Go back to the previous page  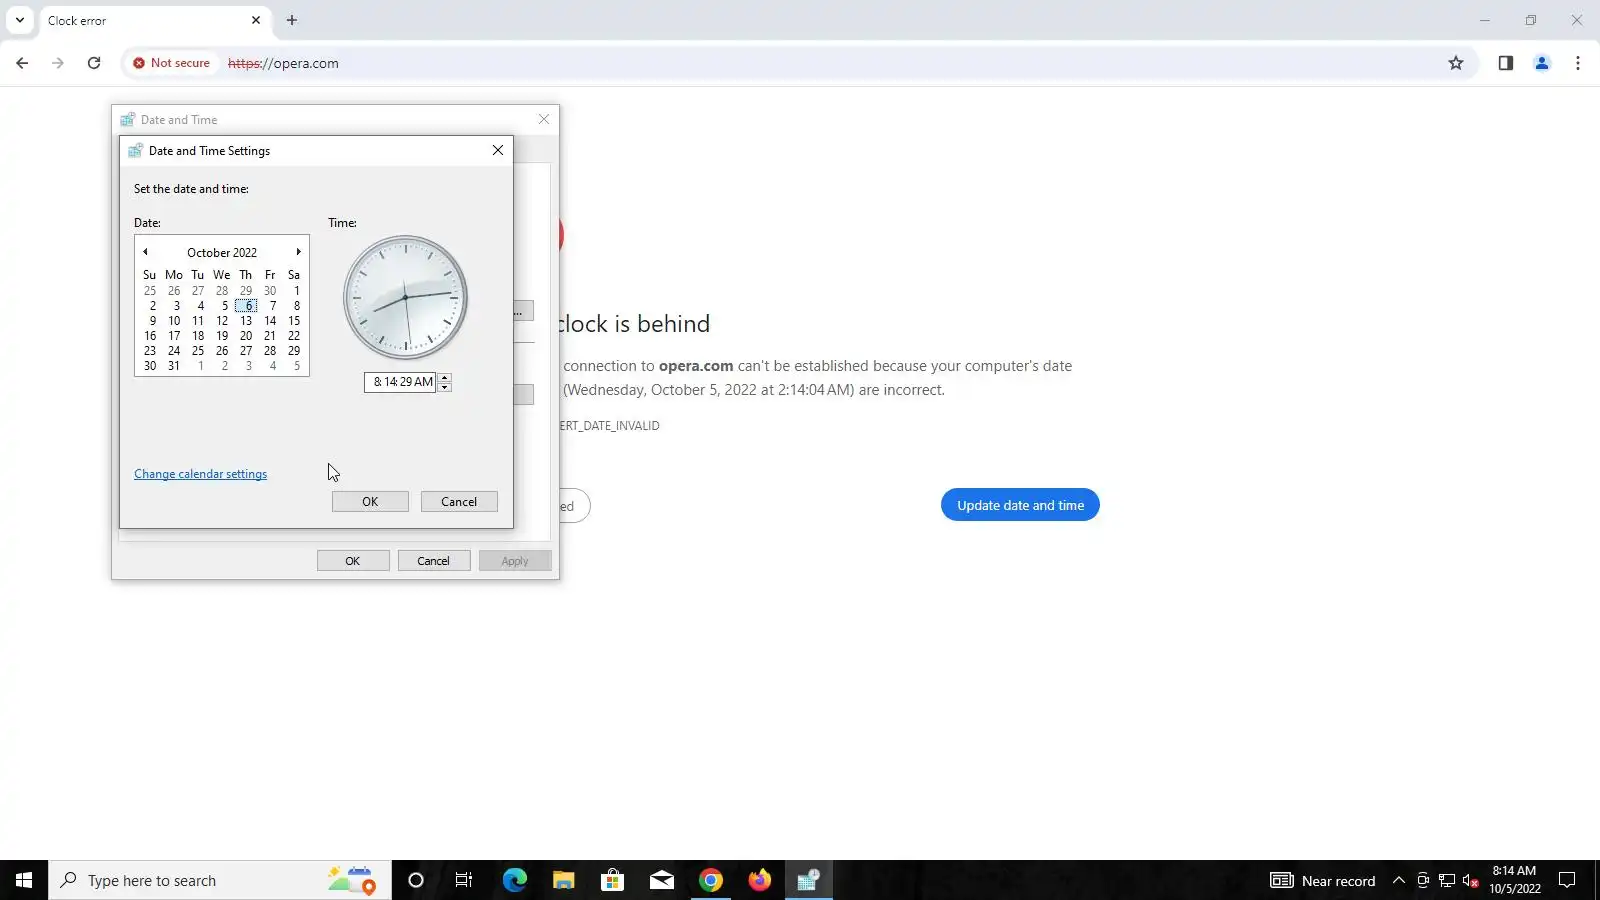(x=22, y=63)
